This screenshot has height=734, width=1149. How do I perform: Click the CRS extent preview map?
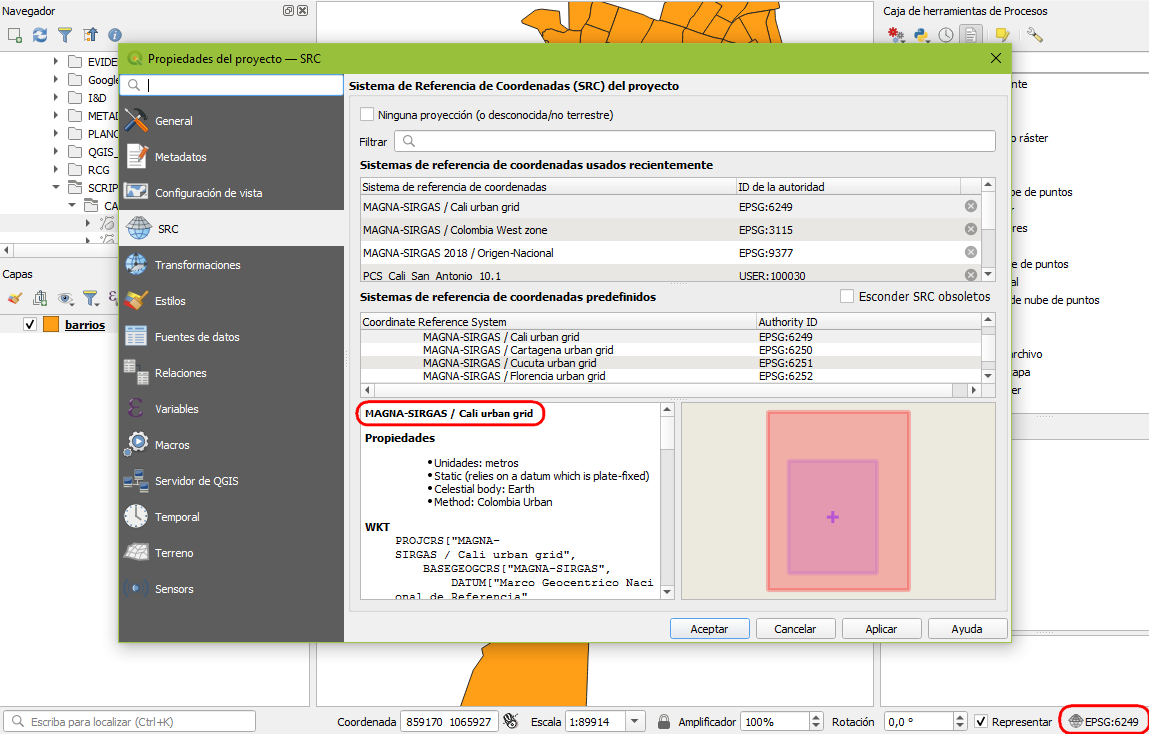coord(838,500)
